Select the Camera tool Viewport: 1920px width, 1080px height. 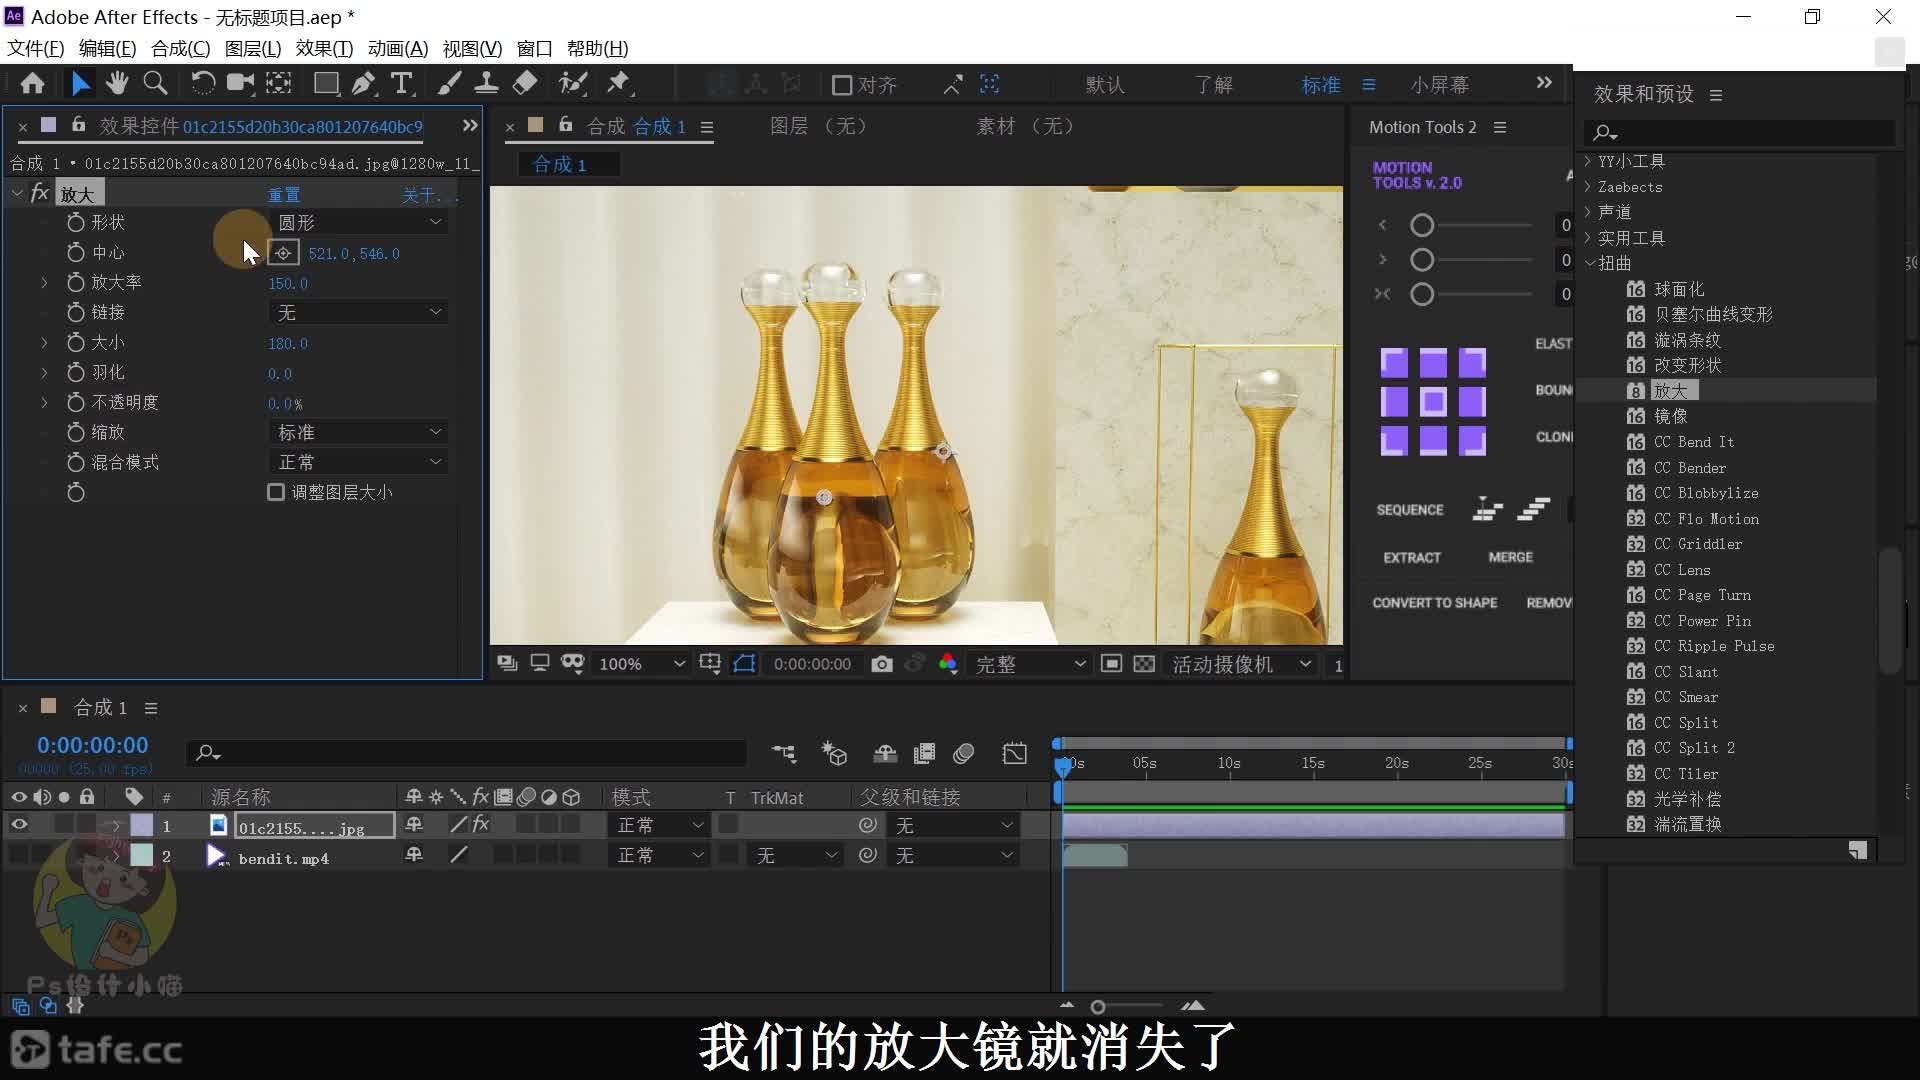coord(240,84)
